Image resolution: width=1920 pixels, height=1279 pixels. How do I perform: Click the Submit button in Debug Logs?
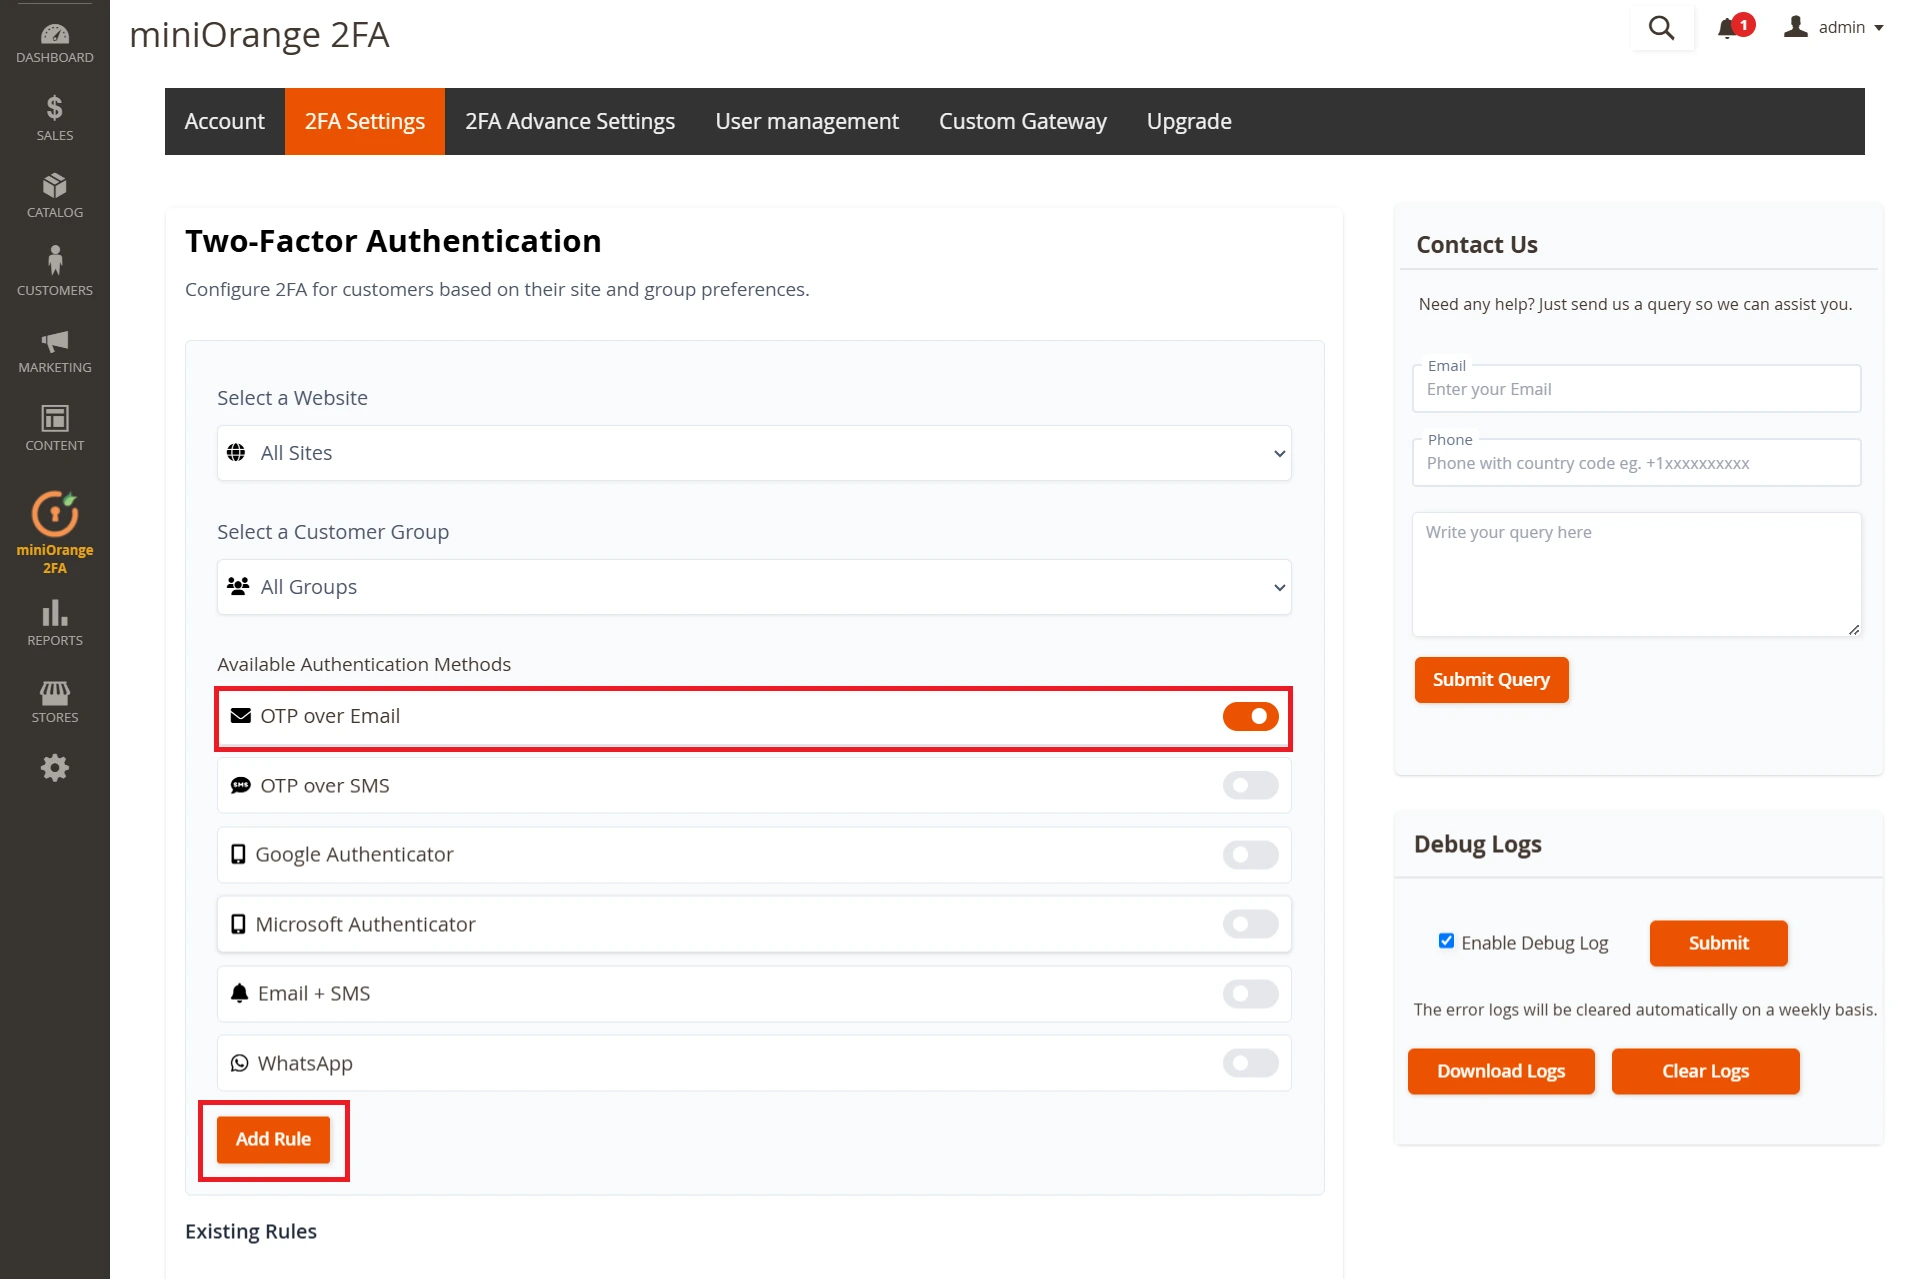click(1718, 943)
